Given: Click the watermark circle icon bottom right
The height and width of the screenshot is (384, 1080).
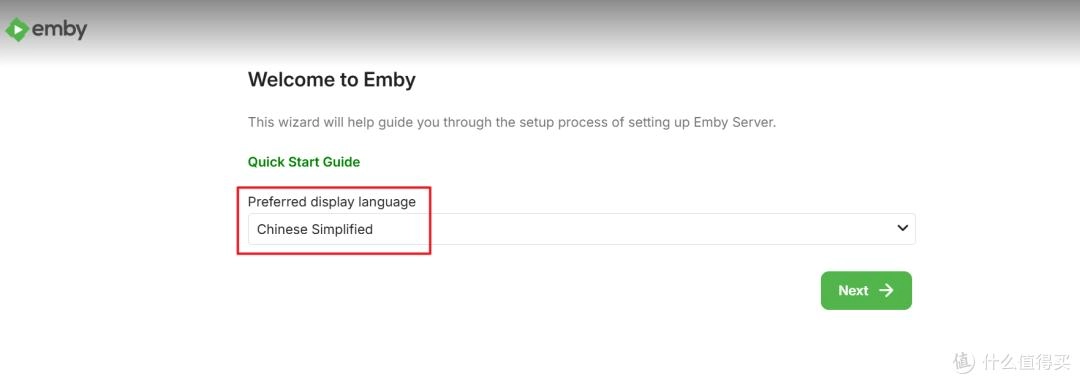Looking at the screenshot, I should [x=964, y=362].
